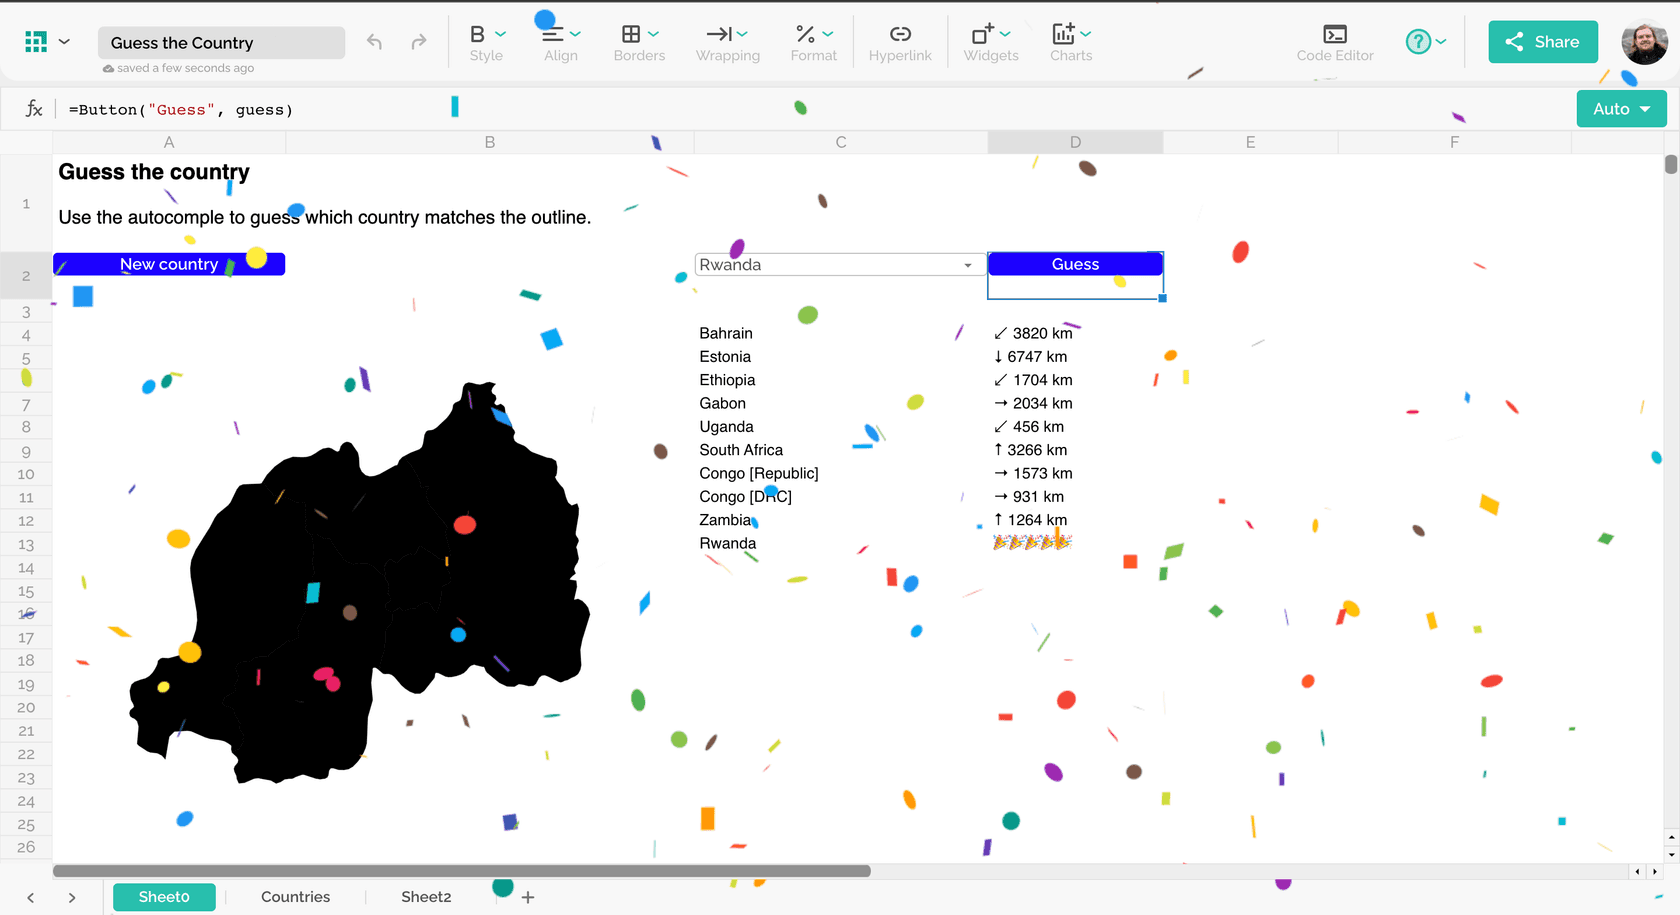Expand the Wrapping dropdown chevron
The height and width of the screenshot is (915, 1680).
point(743,34)
